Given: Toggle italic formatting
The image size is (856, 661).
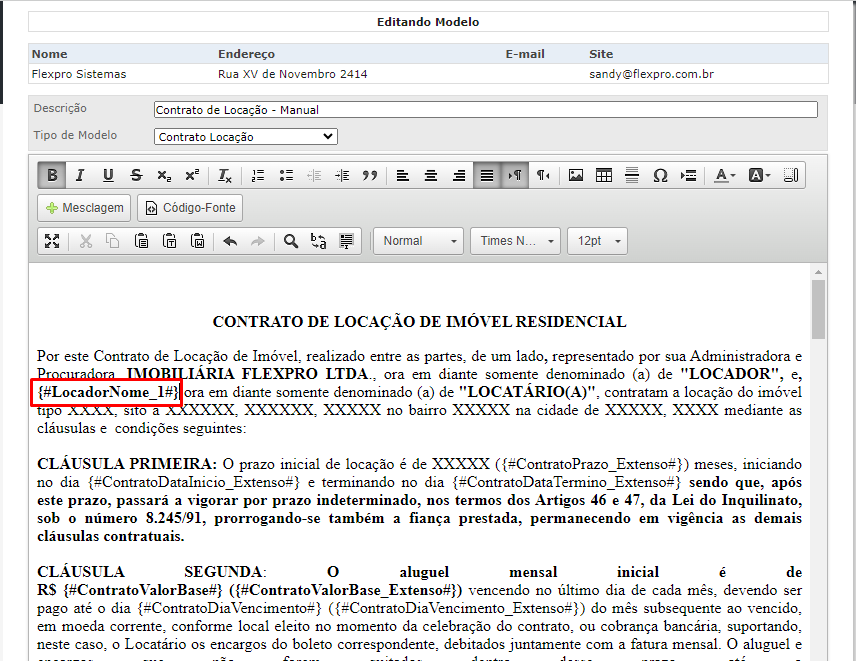Looking at the screenshot, I should (x=80, y=175).
